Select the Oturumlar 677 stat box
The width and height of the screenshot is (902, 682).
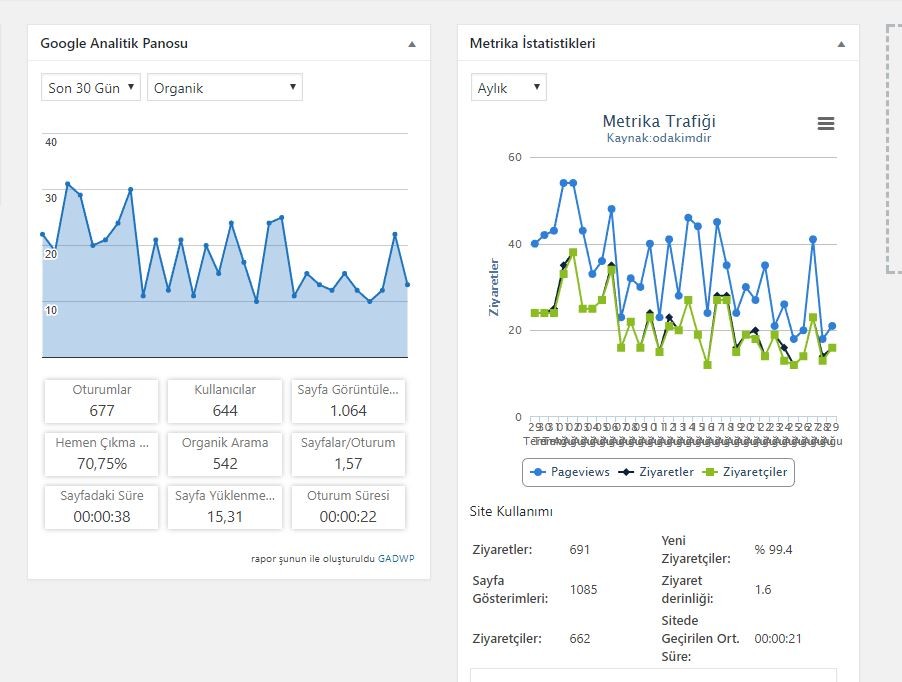102,401
